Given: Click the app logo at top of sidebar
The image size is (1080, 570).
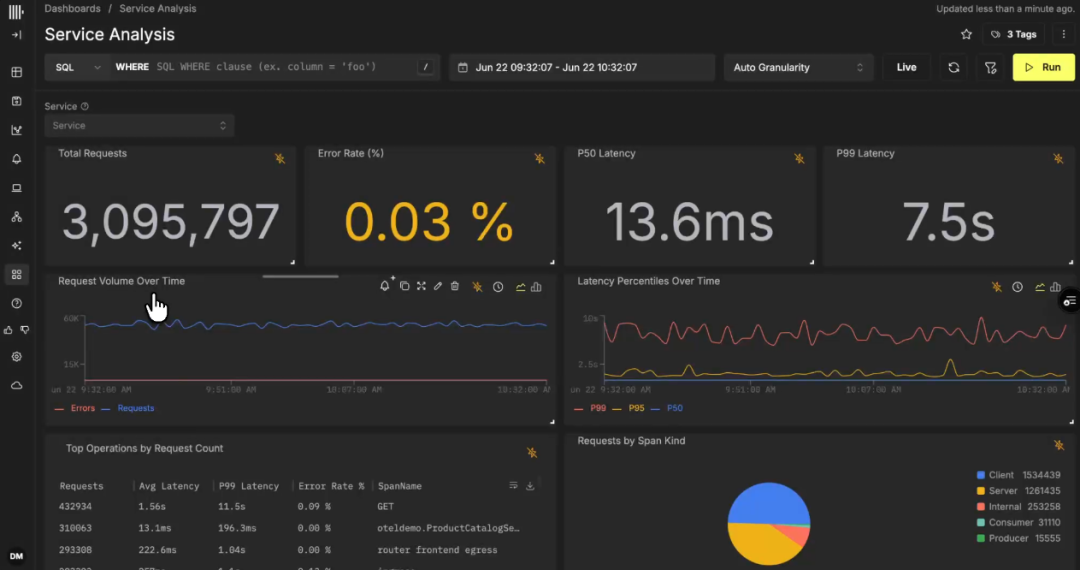Looking at the screenshot, I should point(16,12).
